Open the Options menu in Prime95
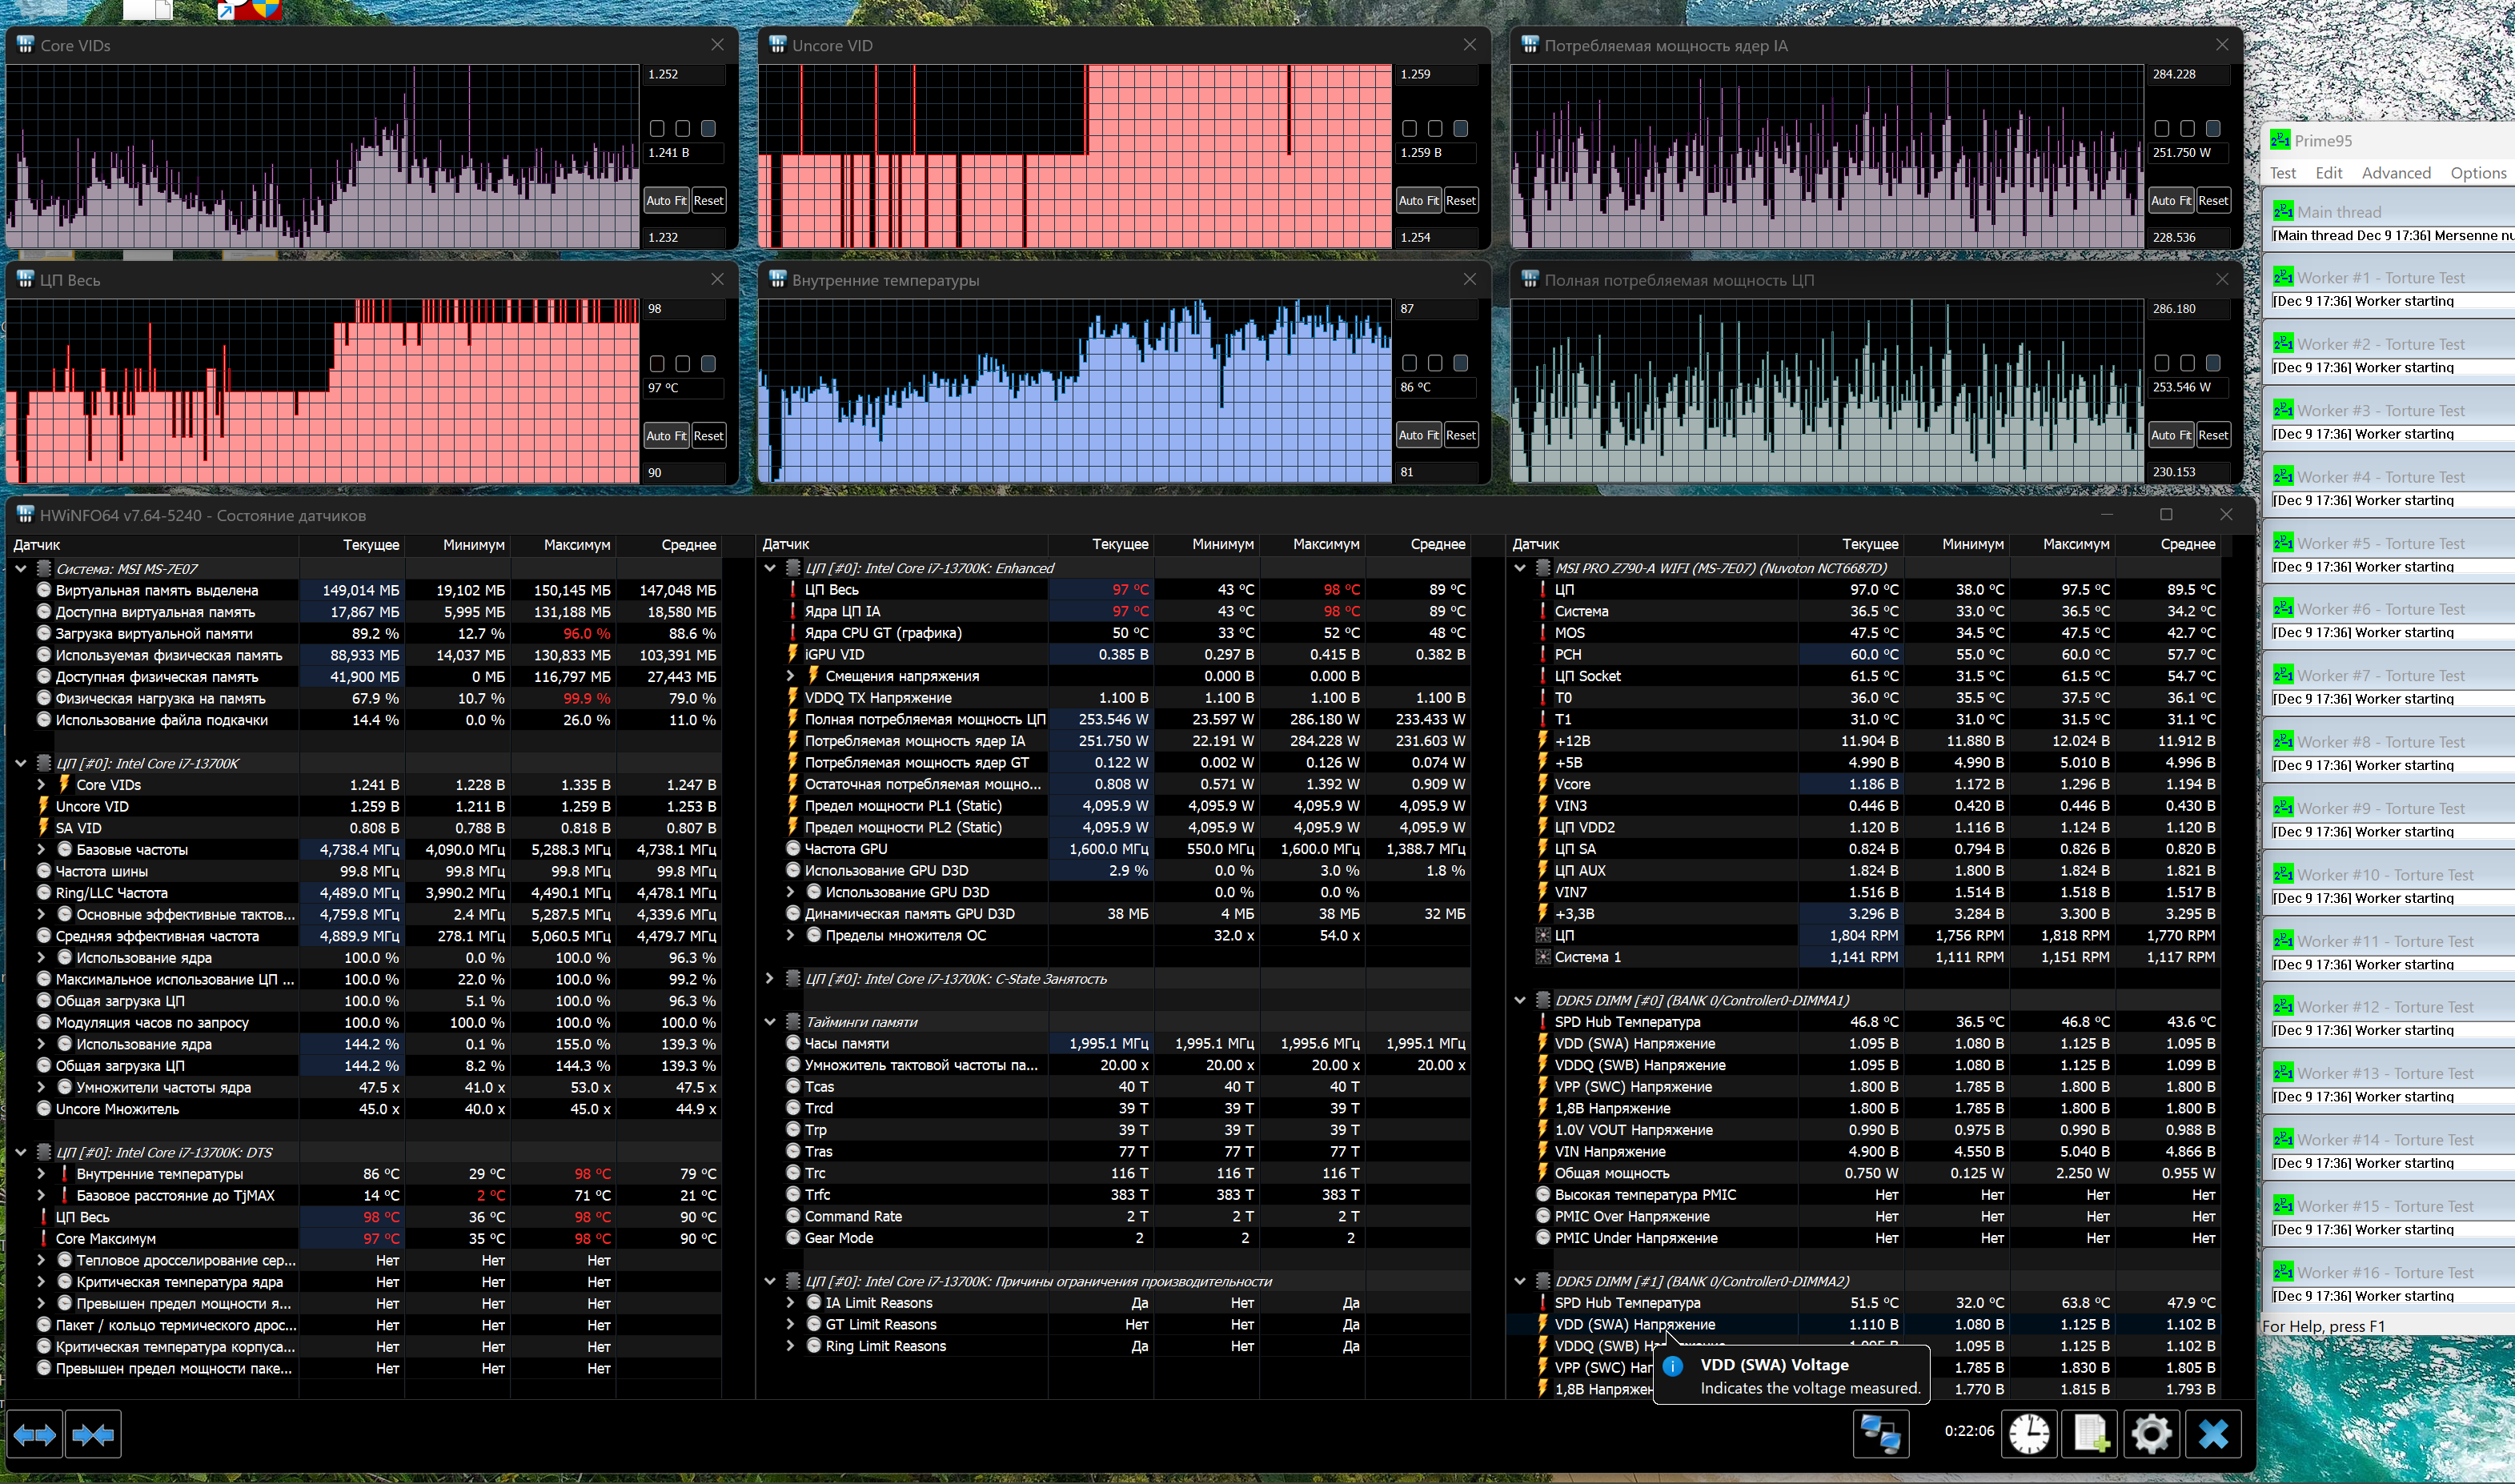This screenshot has width=2515, height=1484. [x=2477, y=173]
